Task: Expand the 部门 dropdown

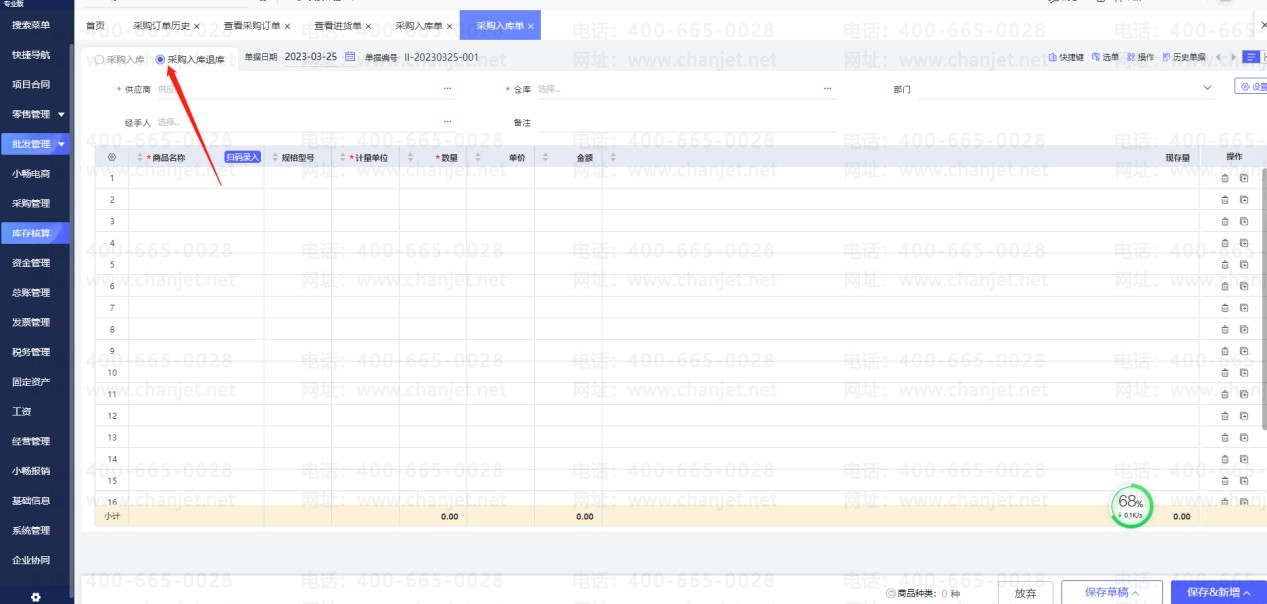Action: (1207, 89)
